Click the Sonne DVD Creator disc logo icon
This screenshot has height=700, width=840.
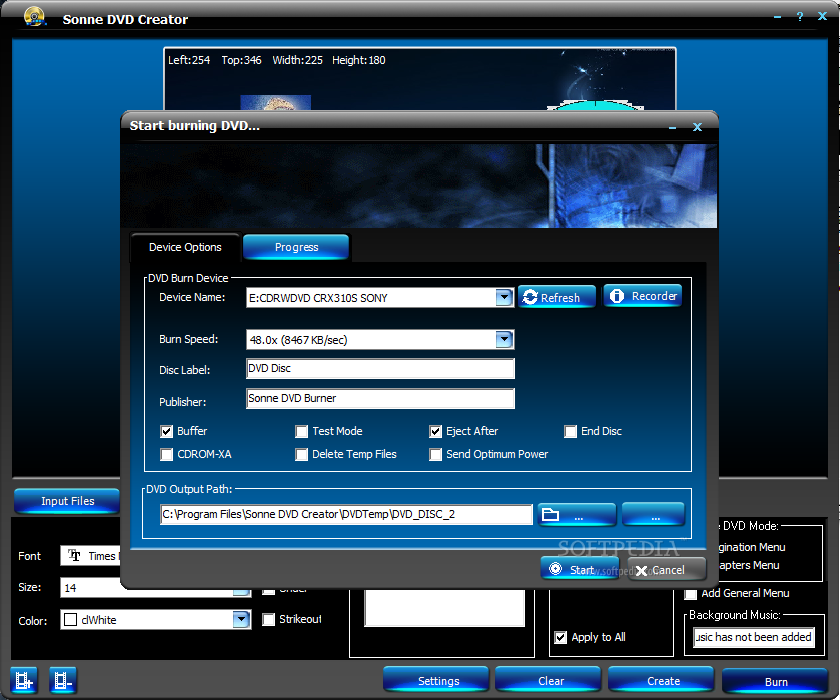click(x=34, y=17)
